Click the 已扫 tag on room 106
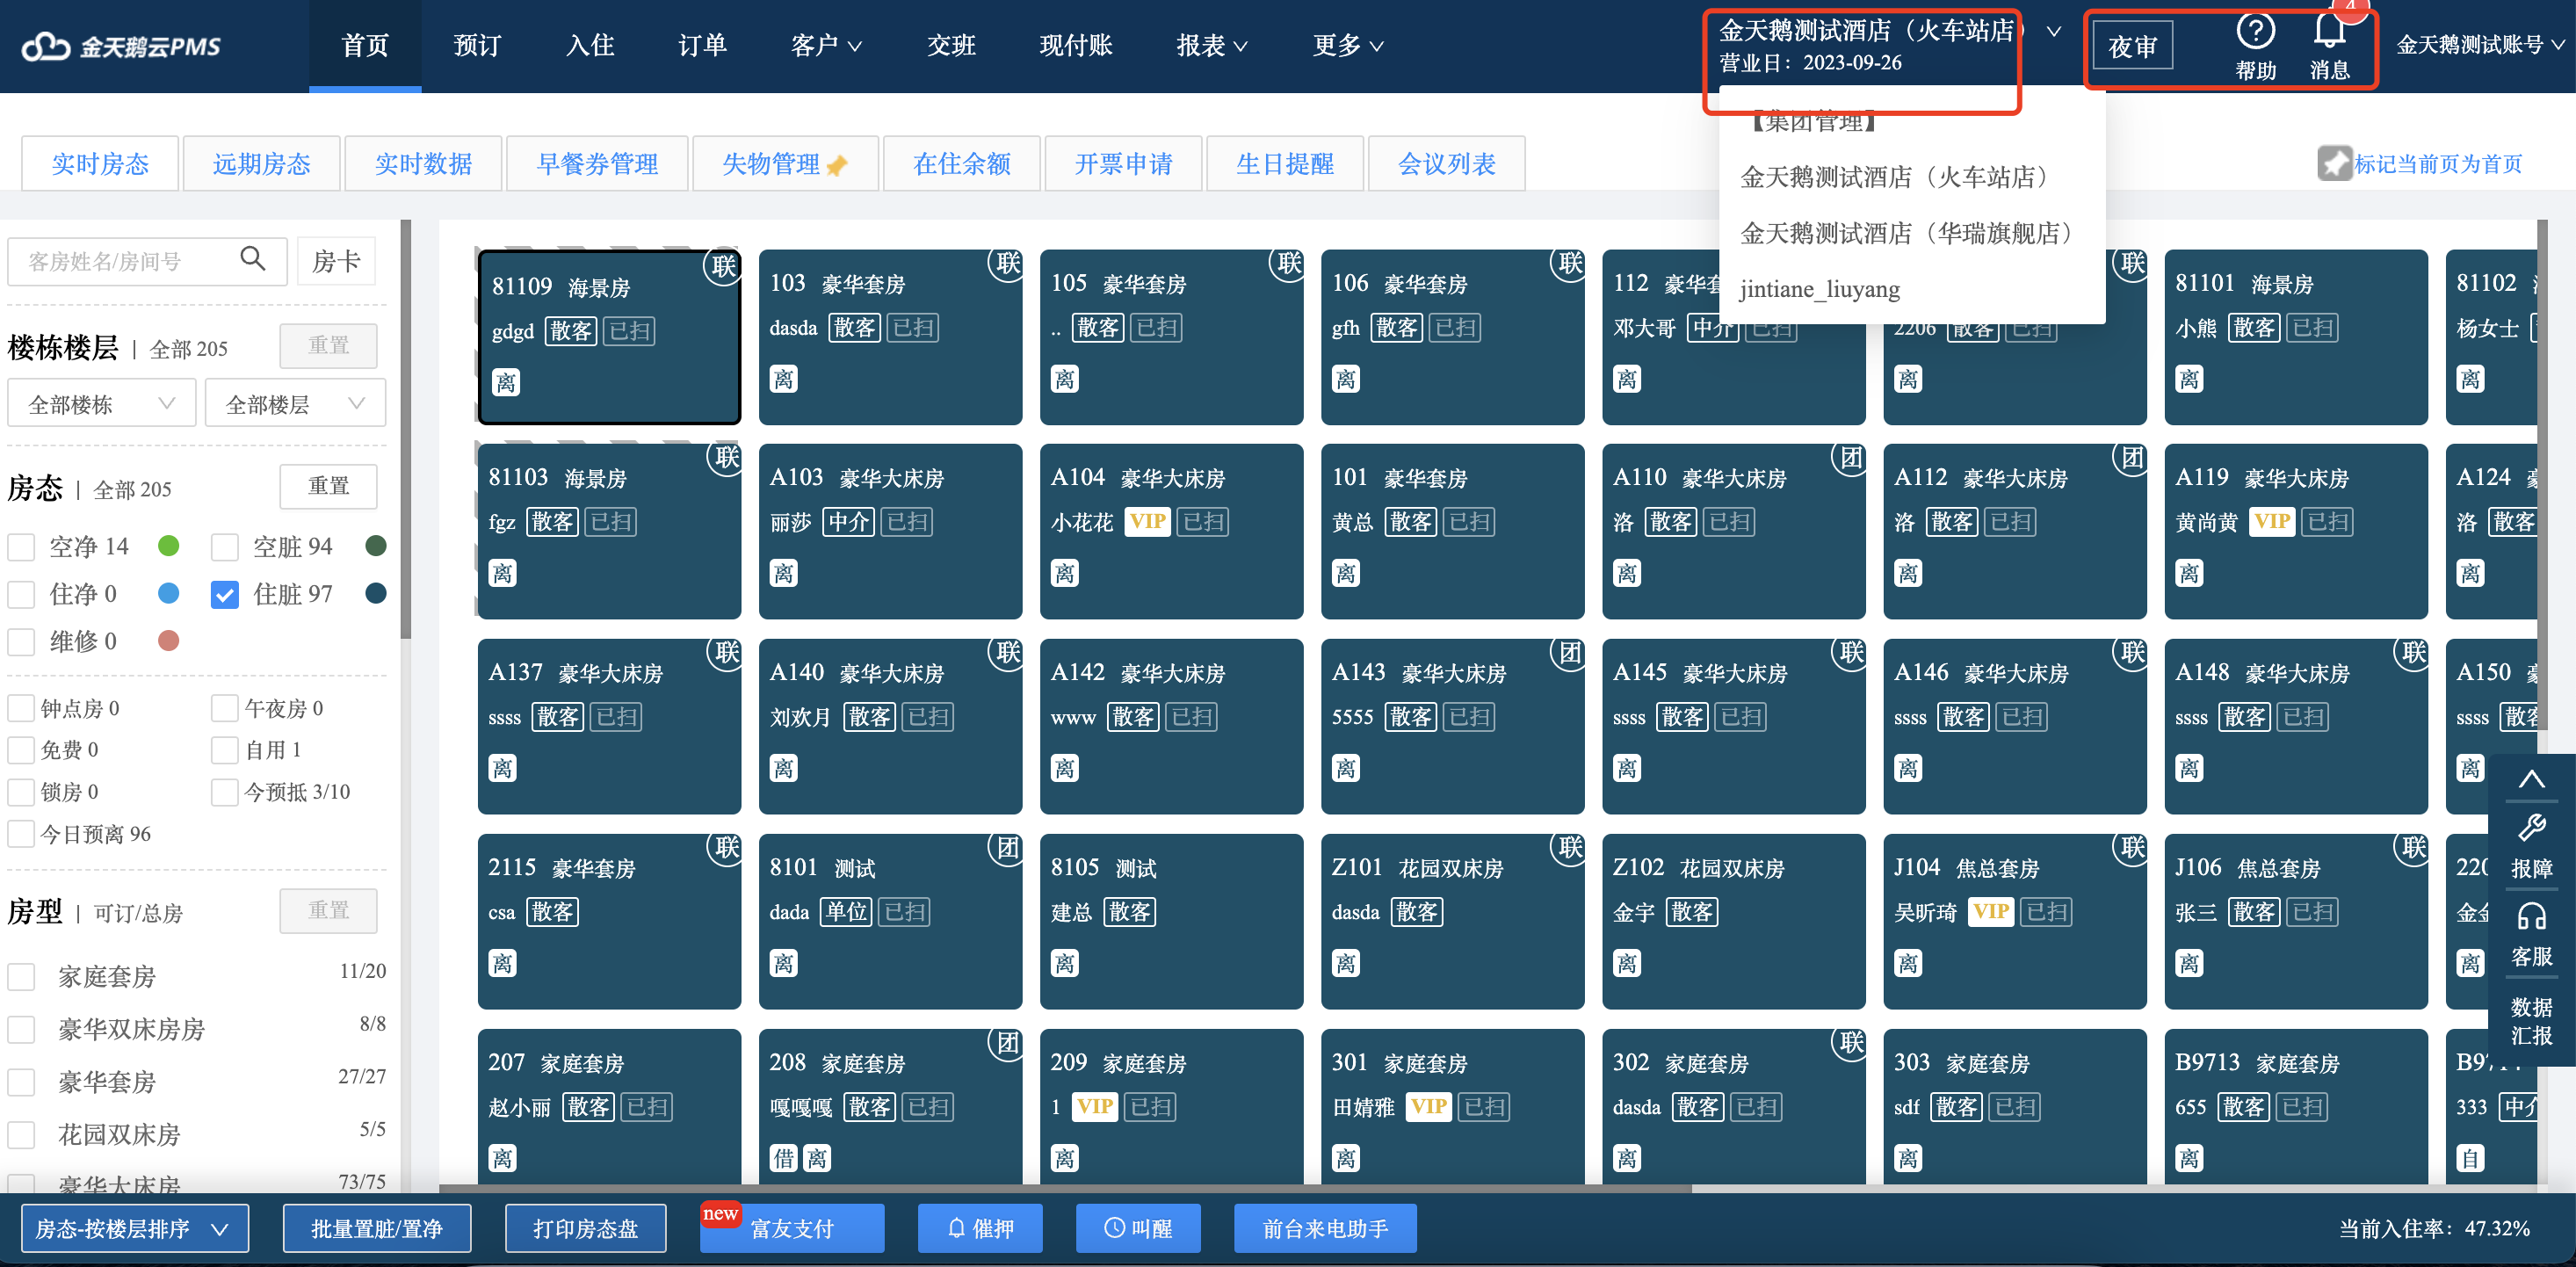 click(1455, 327)
